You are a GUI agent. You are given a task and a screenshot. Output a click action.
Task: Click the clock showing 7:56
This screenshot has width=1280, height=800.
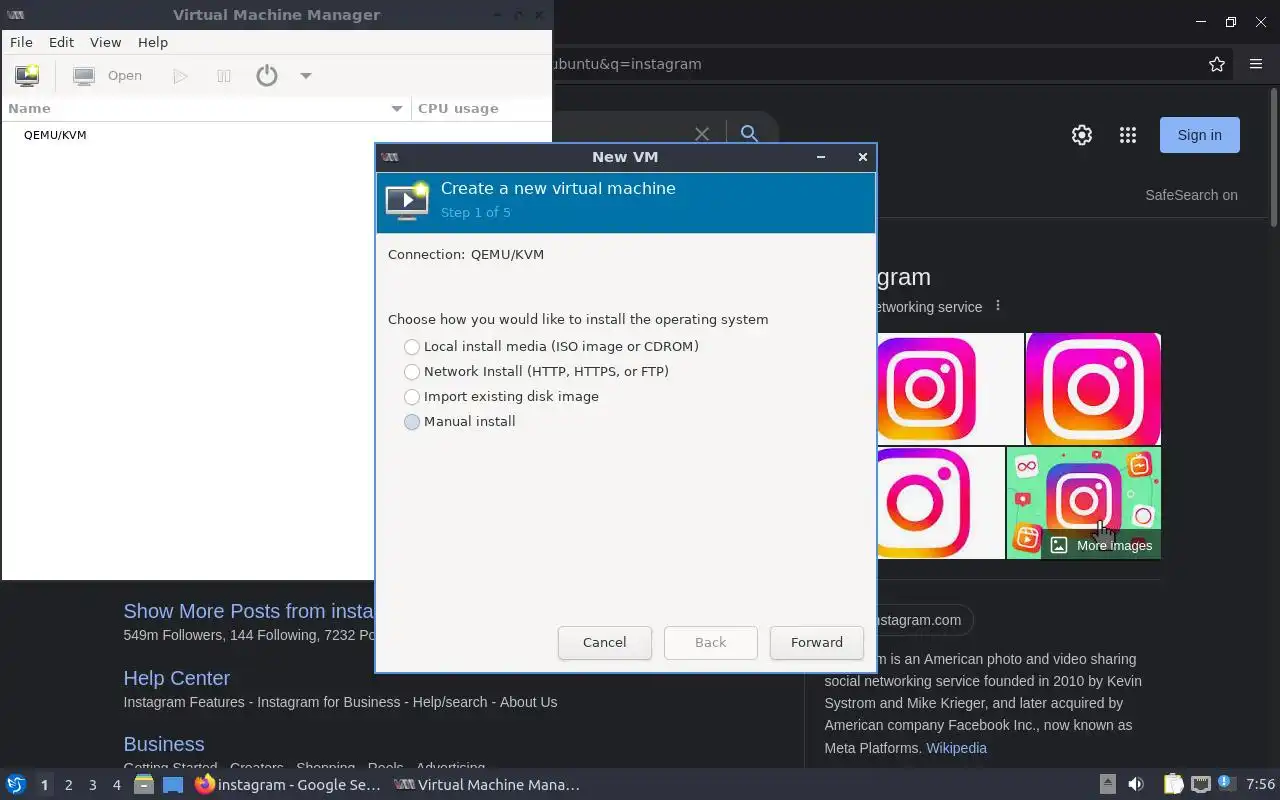(1260, 785)
